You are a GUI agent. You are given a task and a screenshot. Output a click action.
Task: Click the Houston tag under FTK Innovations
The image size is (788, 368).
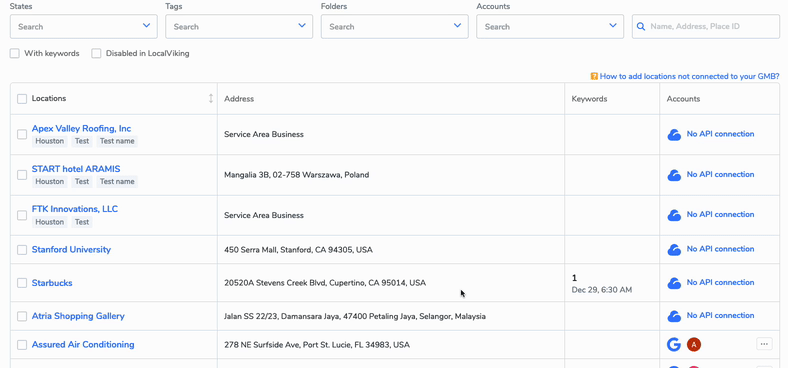50,222
